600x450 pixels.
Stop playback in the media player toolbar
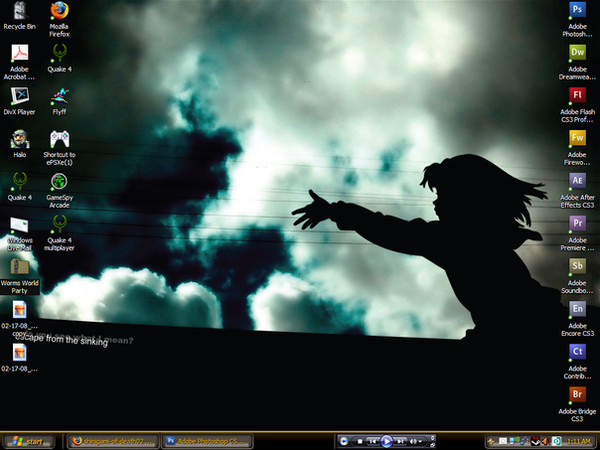[x=360, y=441]
